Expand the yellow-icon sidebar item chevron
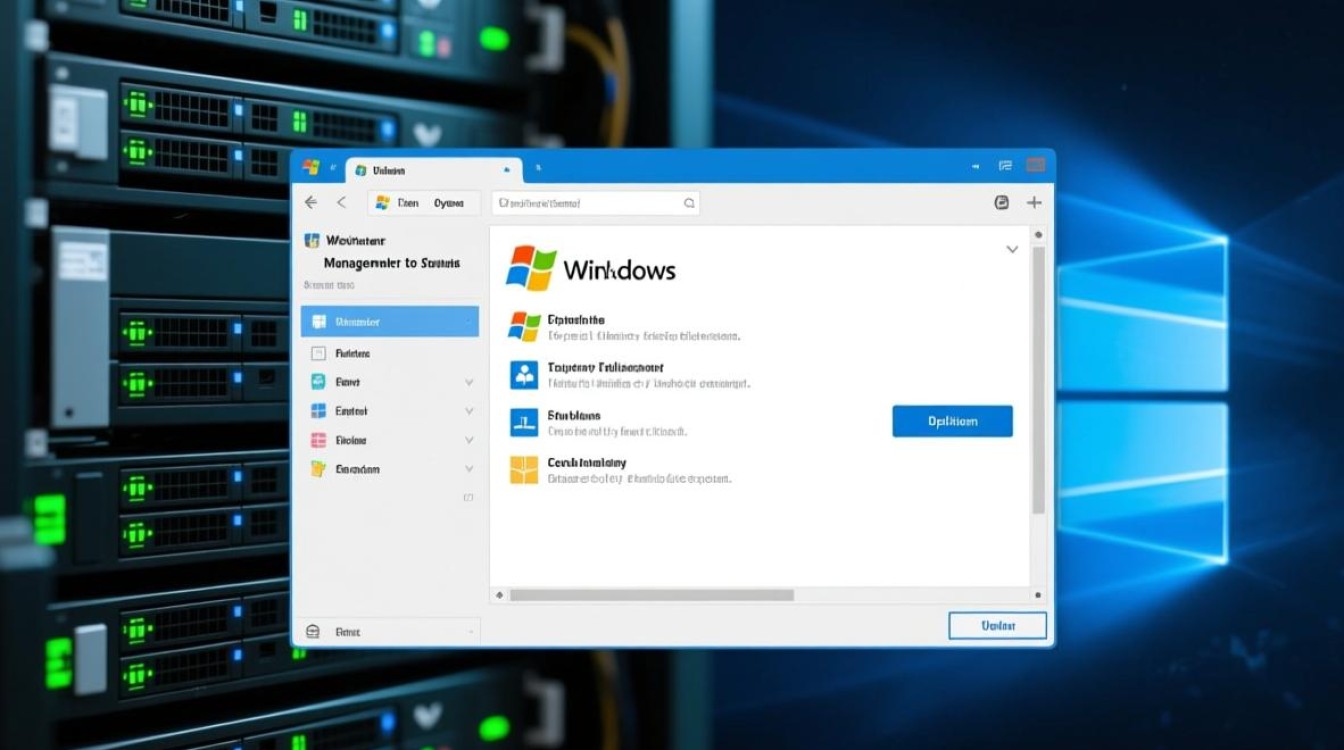Viewport: 1344px width, 750px height. pyautogui.click(x=469, y=469)
